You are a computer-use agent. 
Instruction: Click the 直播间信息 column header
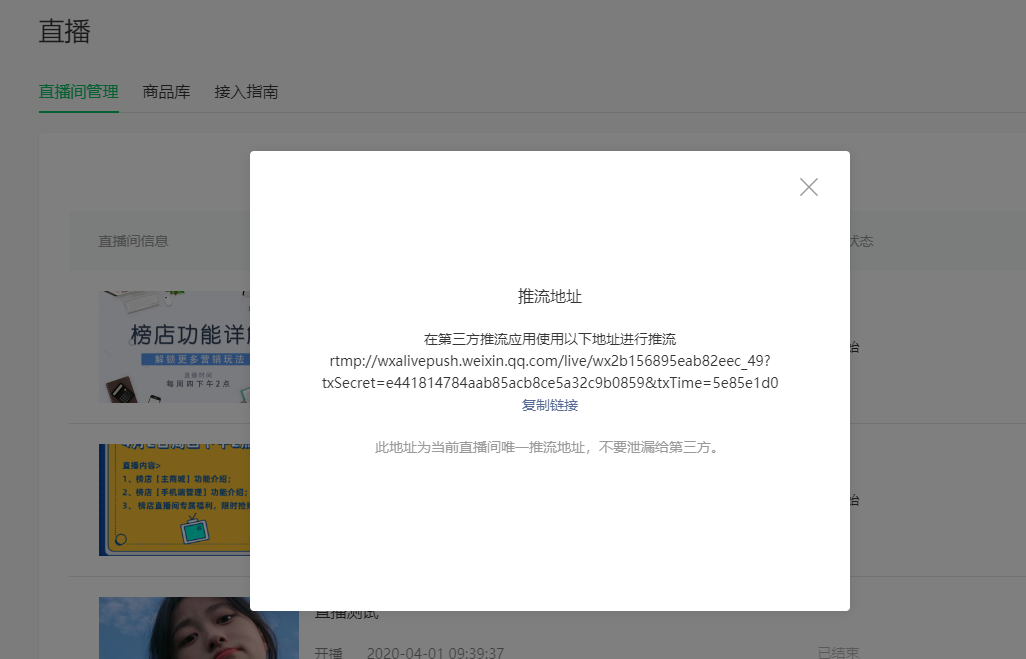coord(133,241)
